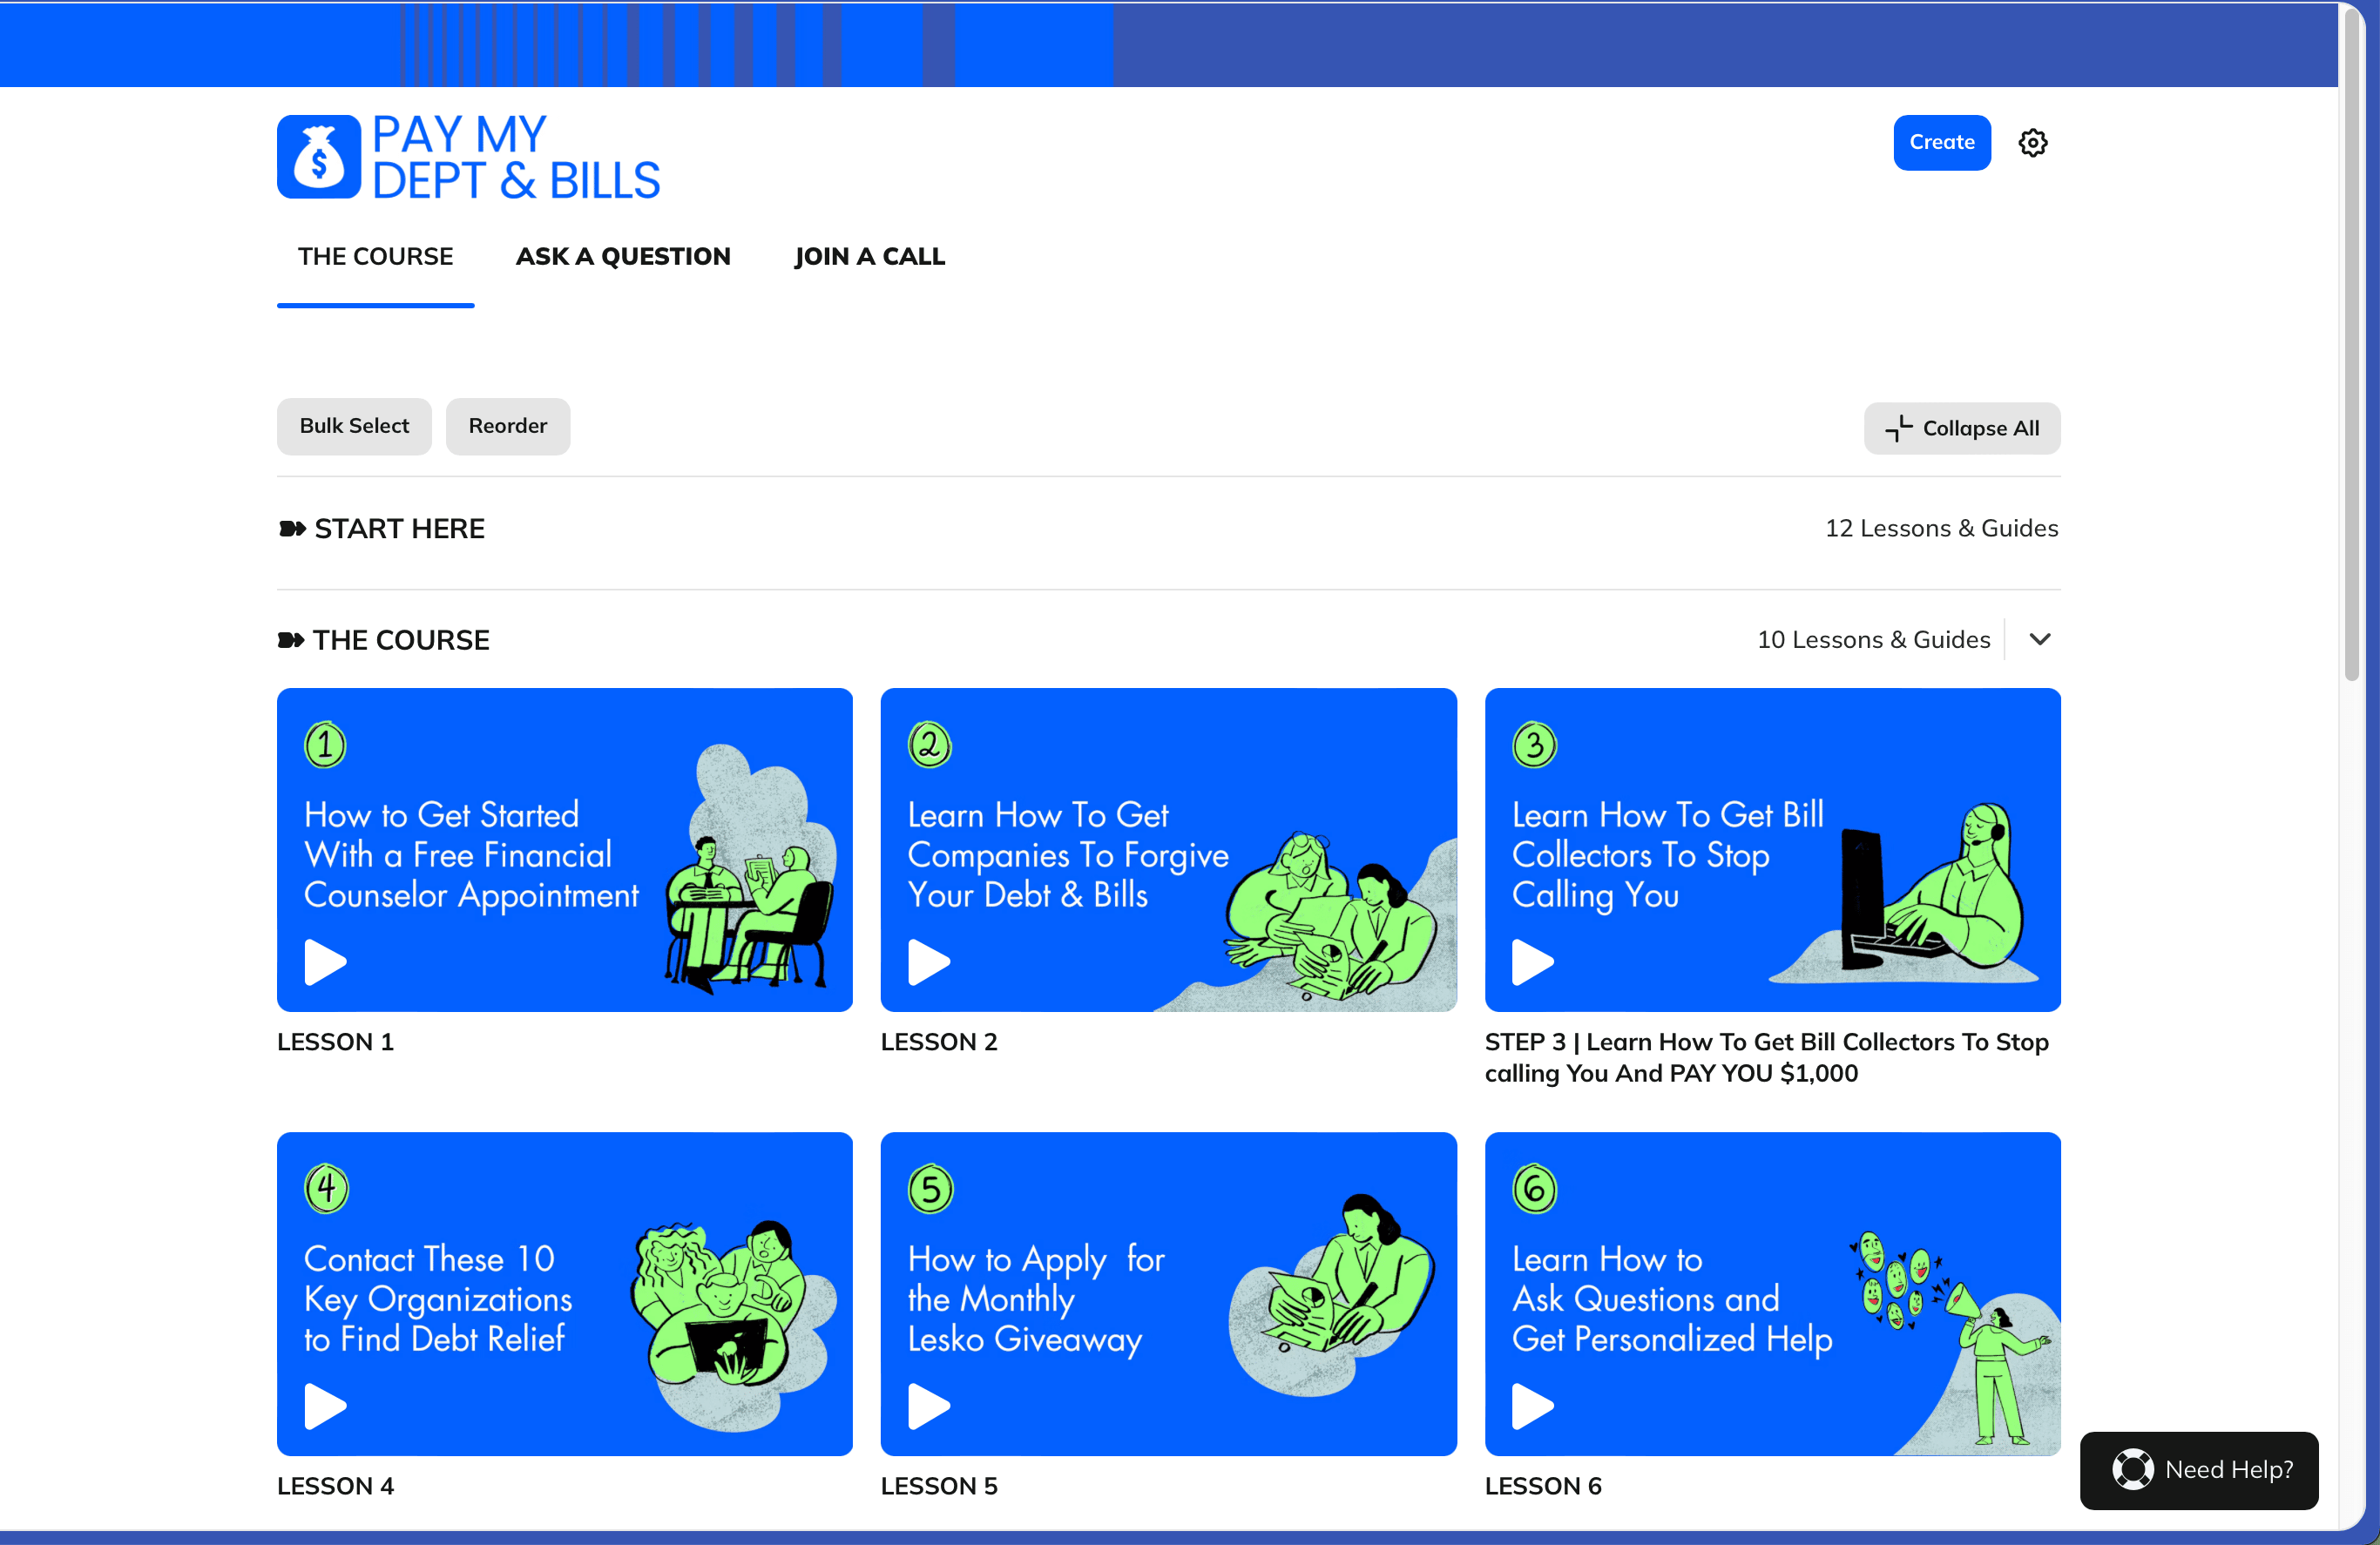Play Lesson 2 forgive debt video
2380x1545 pixels.
[928, 962]
